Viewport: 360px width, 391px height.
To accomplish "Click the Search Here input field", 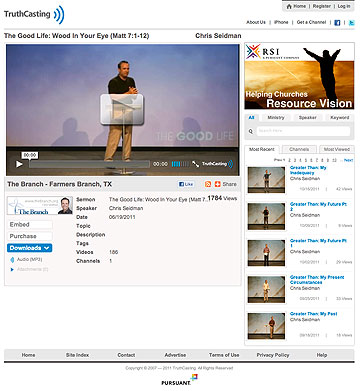I will pos(303,131).
